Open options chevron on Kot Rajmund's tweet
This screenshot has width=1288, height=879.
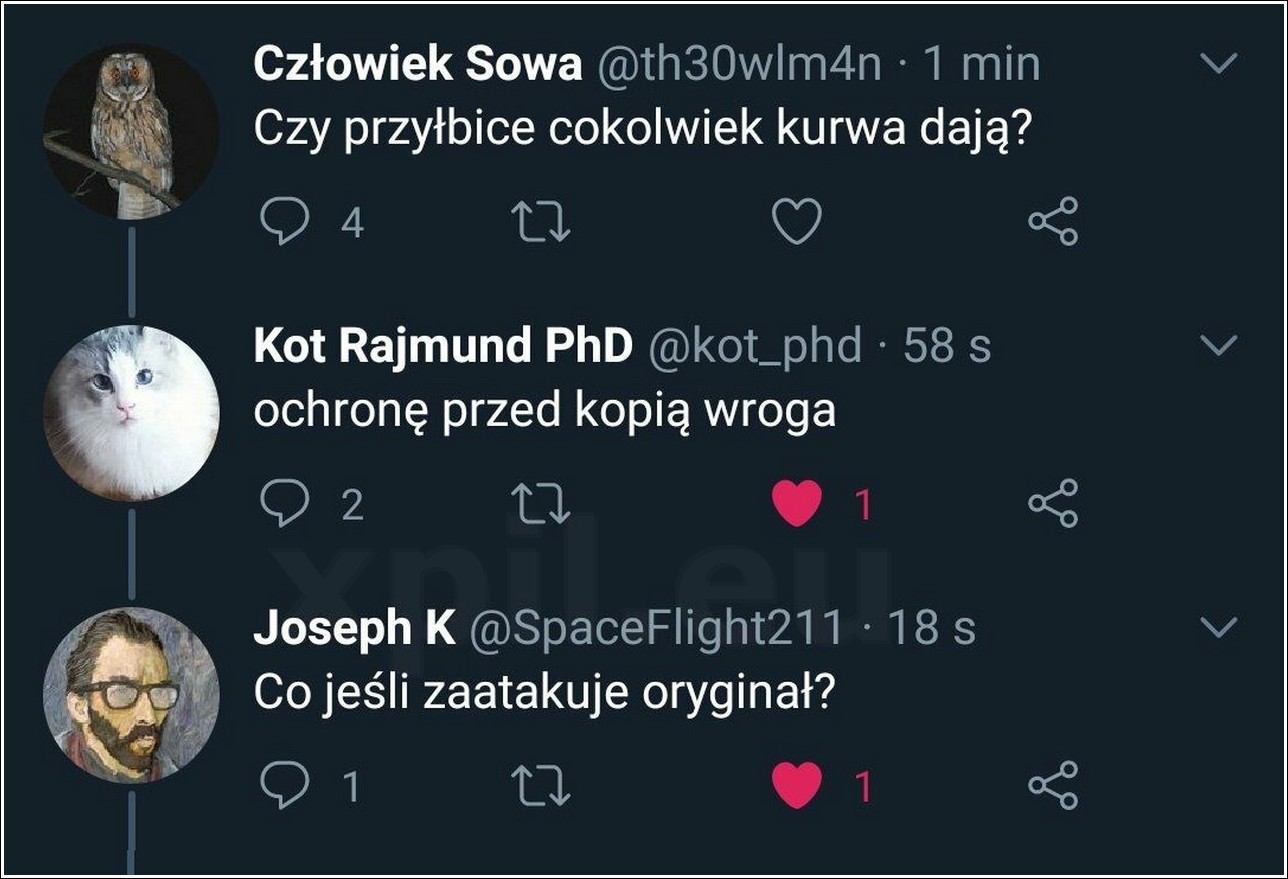1218,347
